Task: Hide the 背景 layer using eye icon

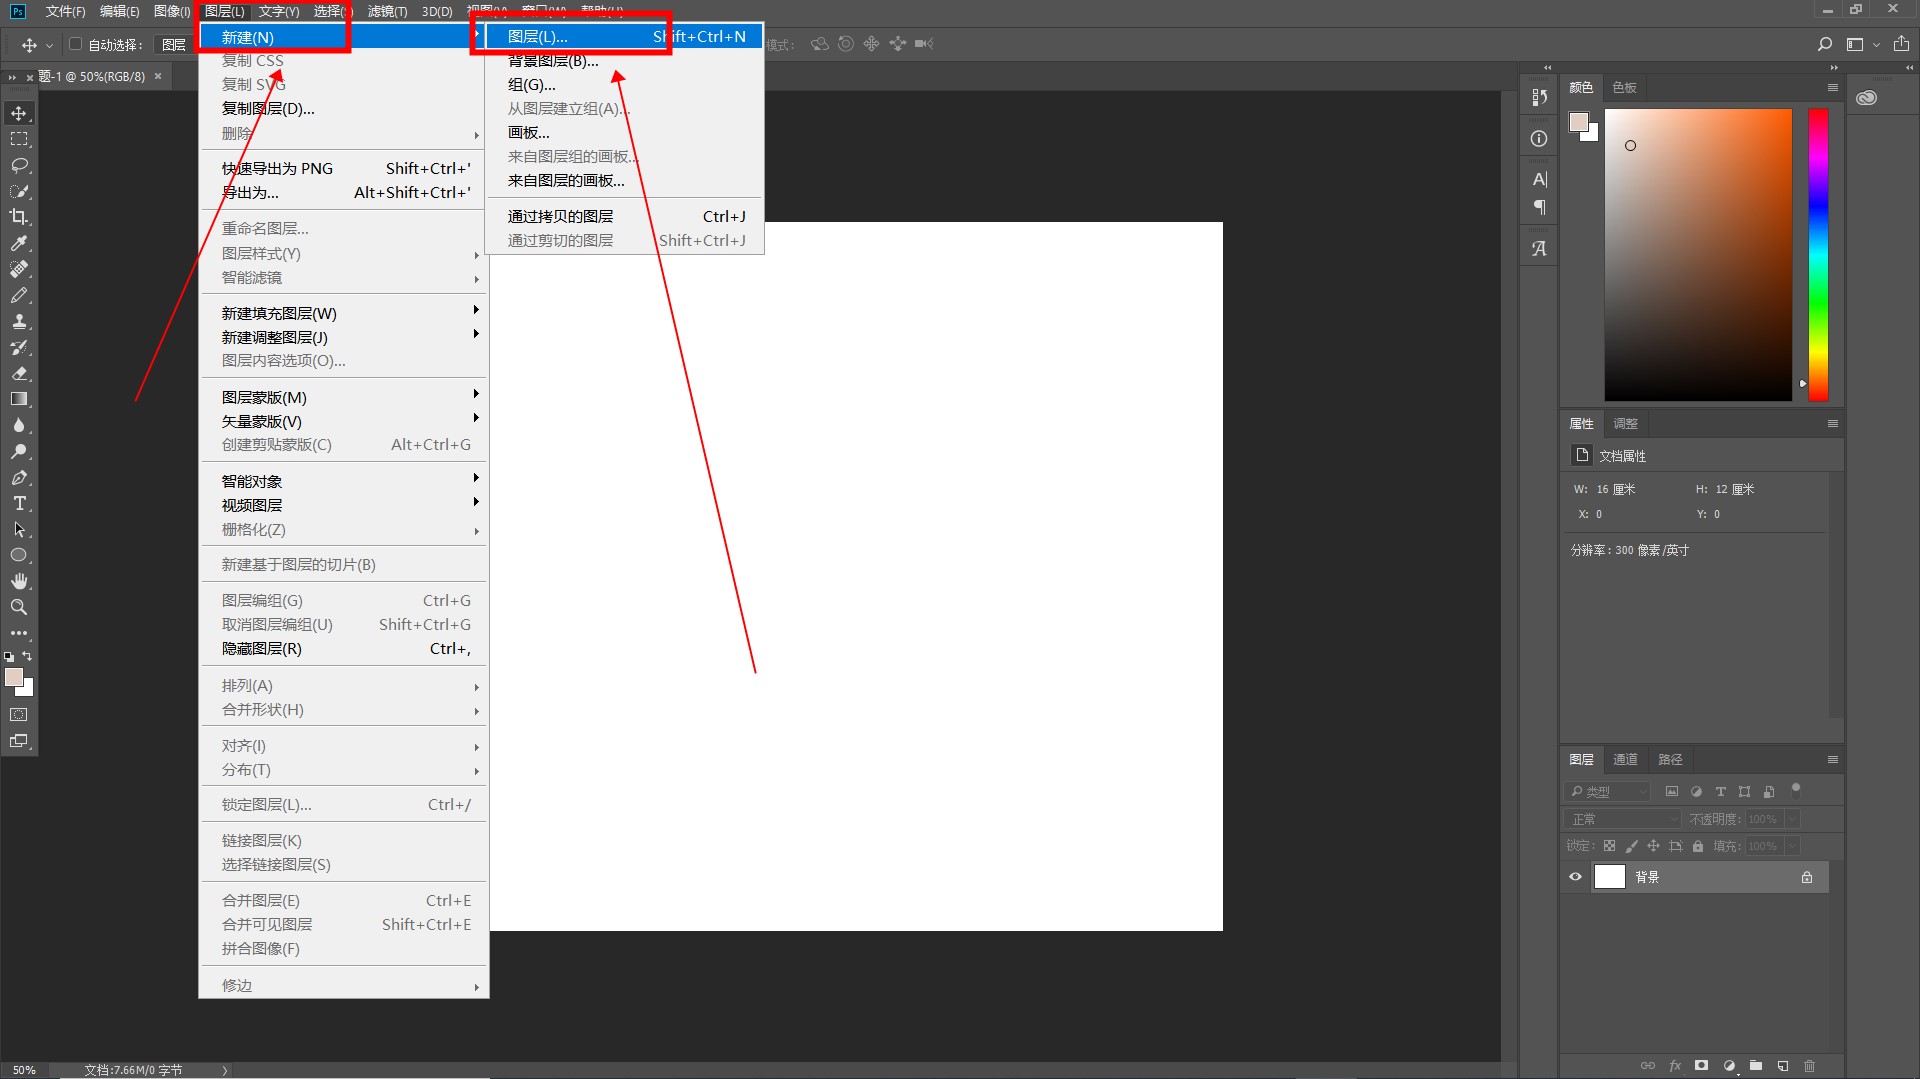Action: (x=1576, y=877)
